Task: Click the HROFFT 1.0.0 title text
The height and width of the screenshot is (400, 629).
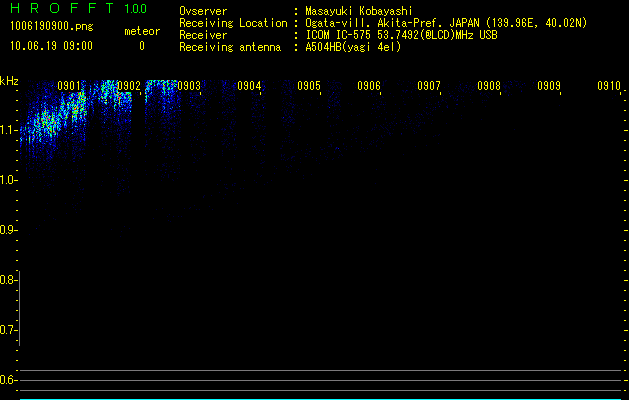Action: (x=79, y=8)
